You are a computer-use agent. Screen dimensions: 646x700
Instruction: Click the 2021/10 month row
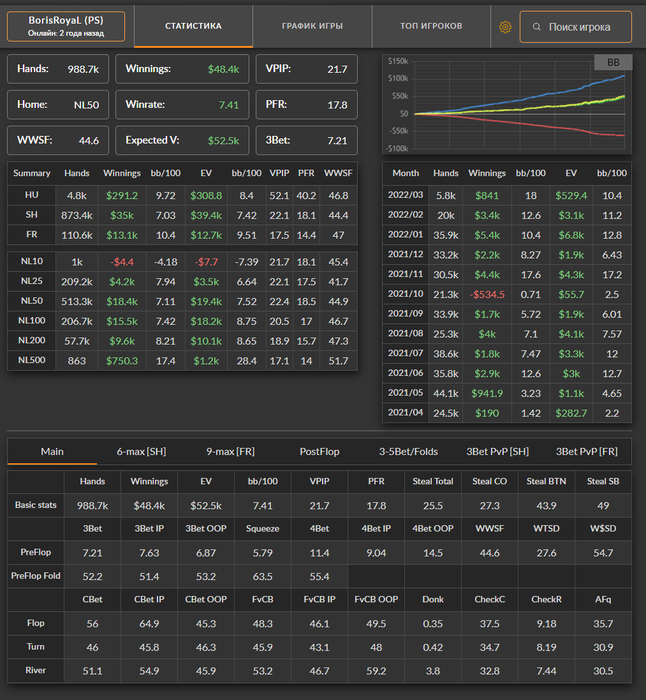tap(507, 294)
